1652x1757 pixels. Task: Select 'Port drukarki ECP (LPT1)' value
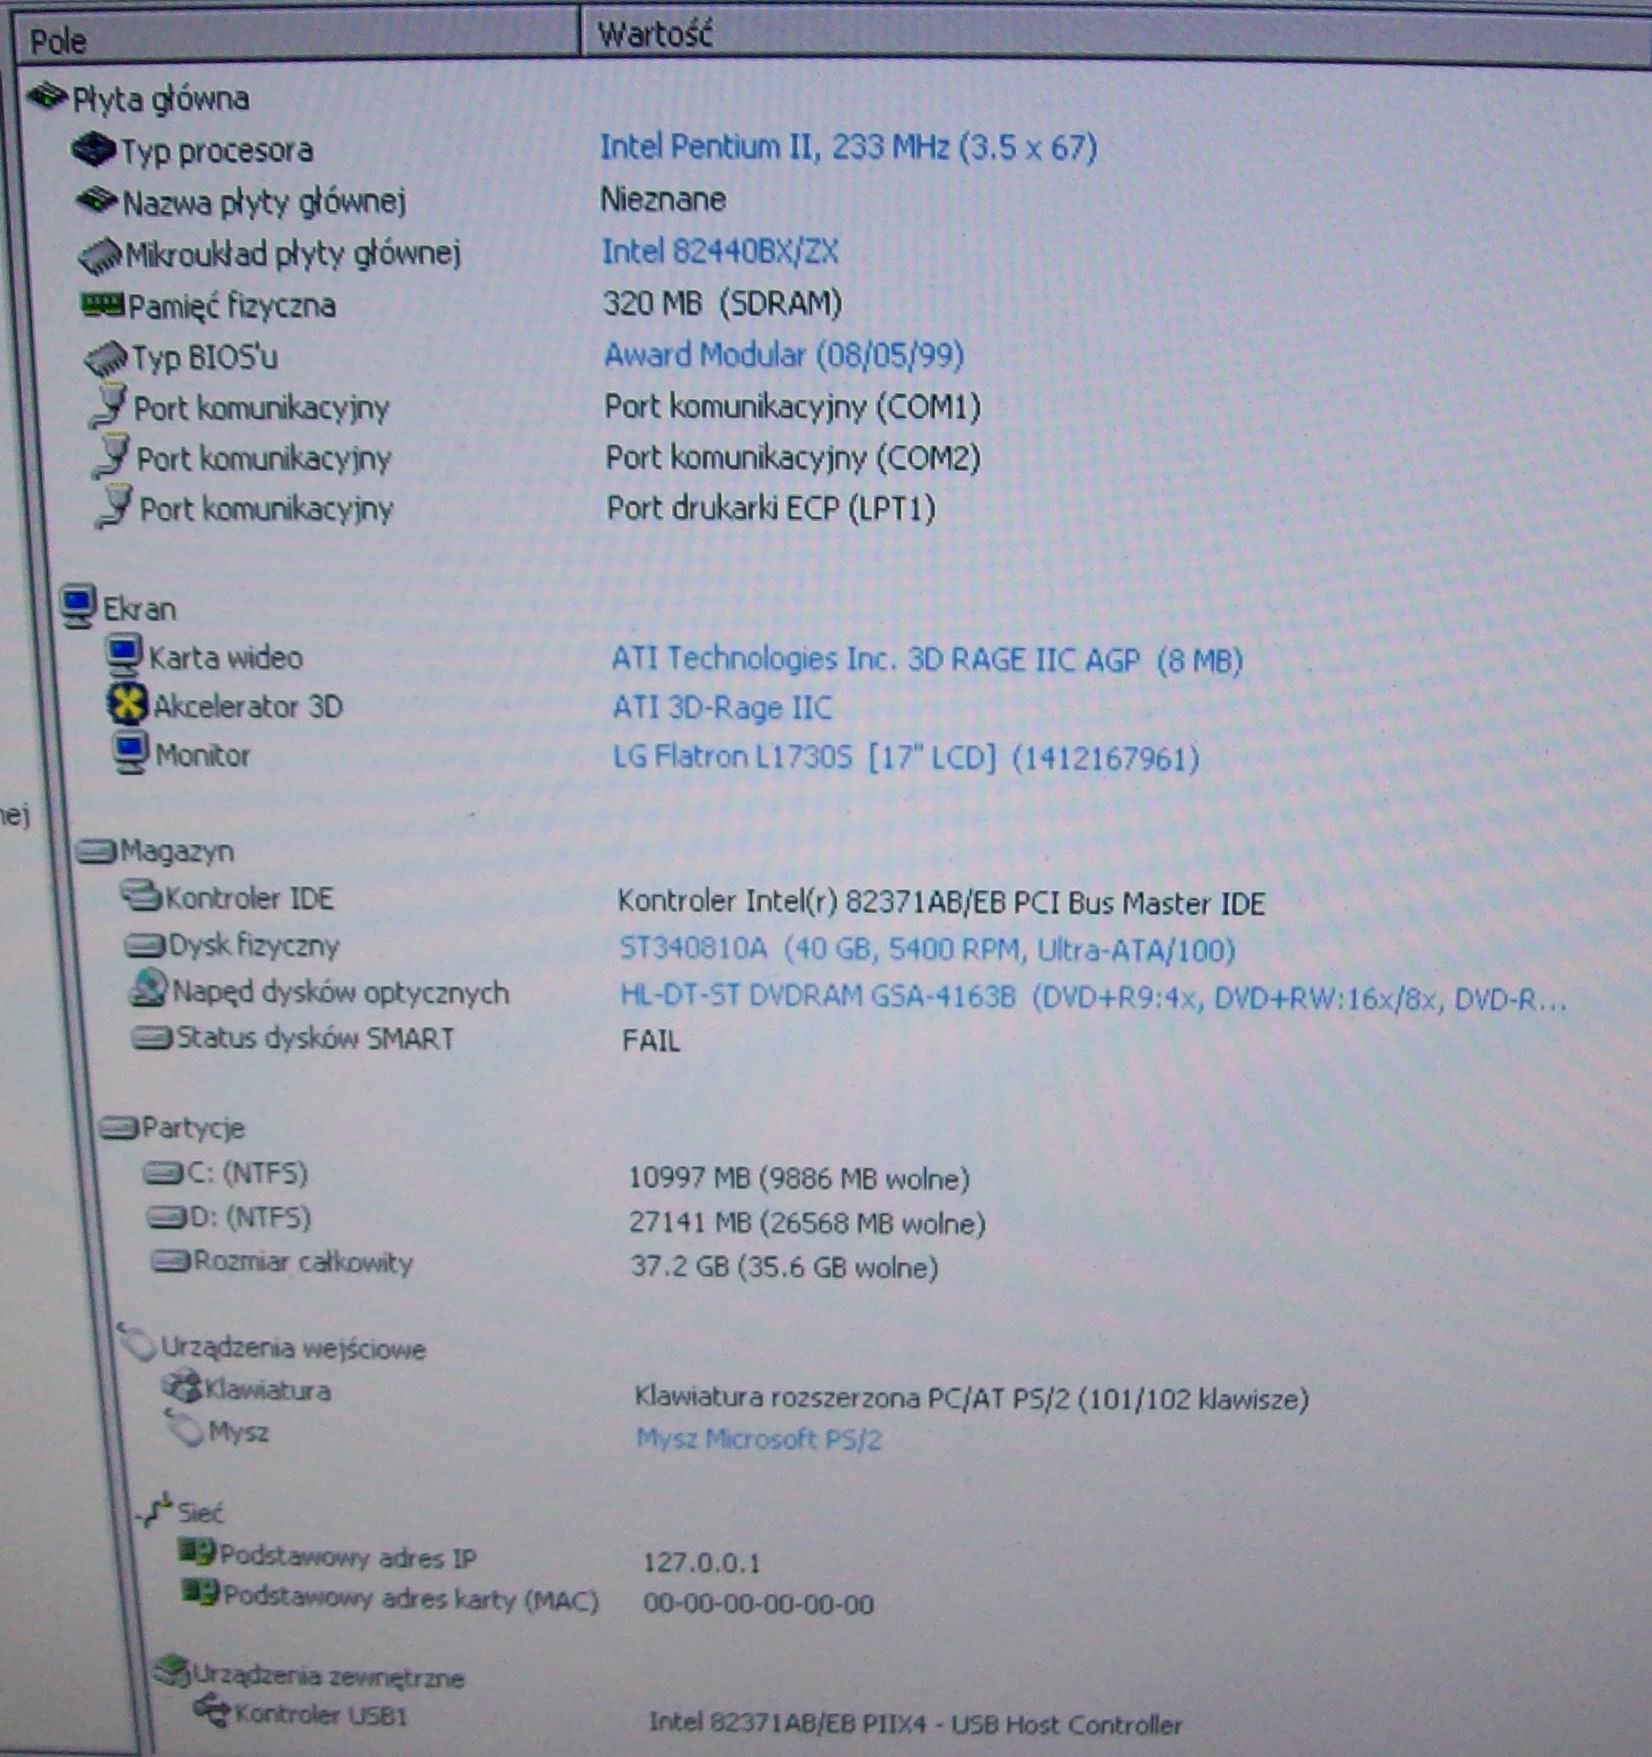(x=771, y=508)
